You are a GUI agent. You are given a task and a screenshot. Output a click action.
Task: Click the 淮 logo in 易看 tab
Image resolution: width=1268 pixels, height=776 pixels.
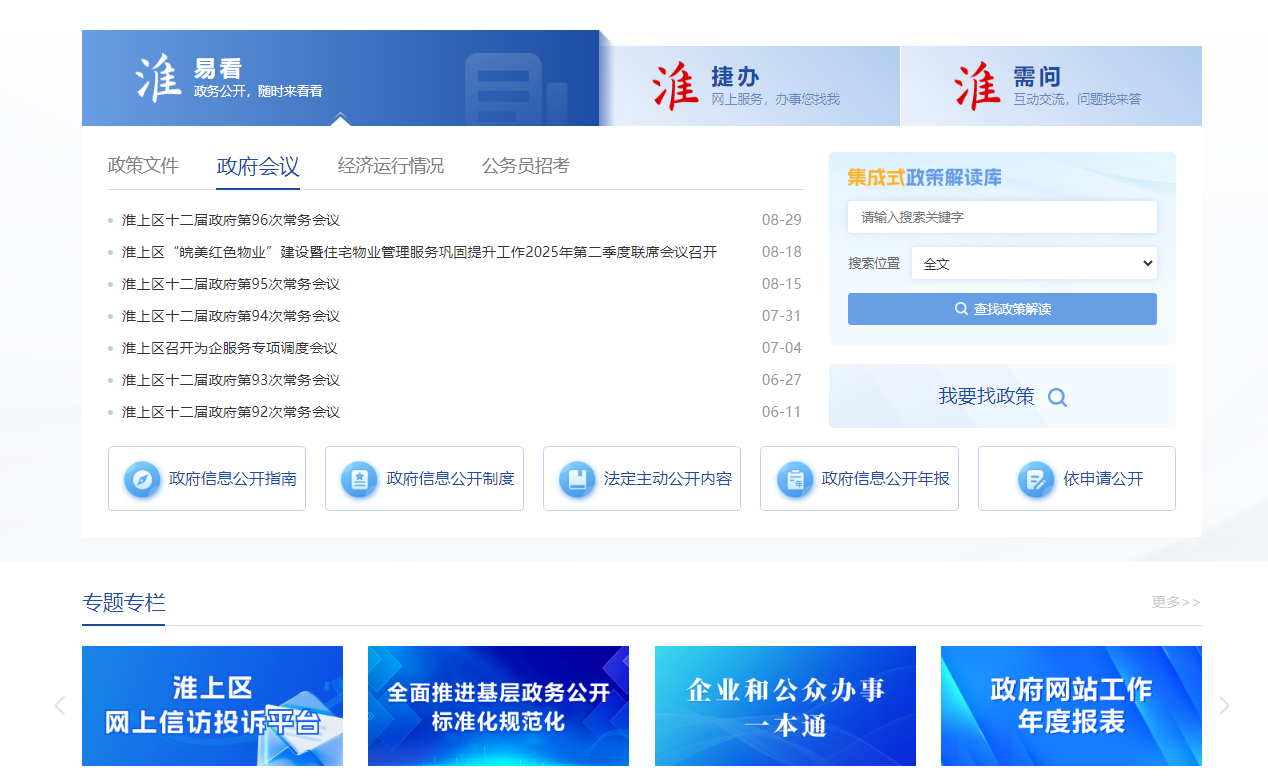[x=159, y=78]
